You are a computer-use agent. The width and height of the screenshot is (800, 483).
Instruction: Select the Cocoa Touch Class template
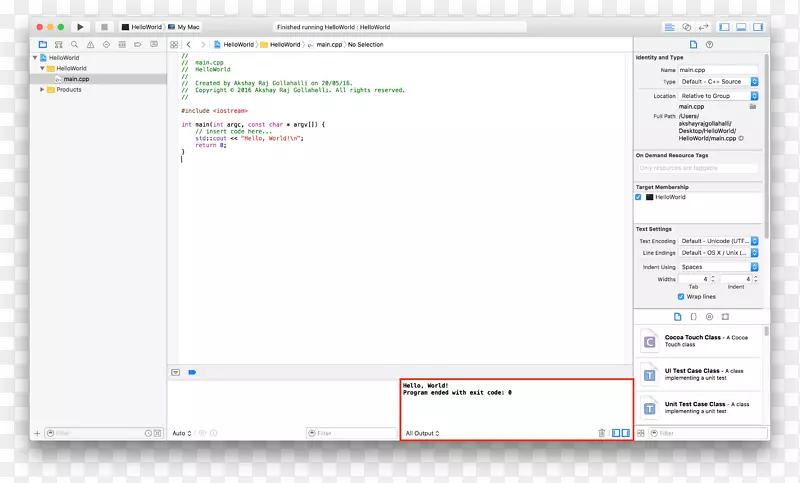point(698,340)
